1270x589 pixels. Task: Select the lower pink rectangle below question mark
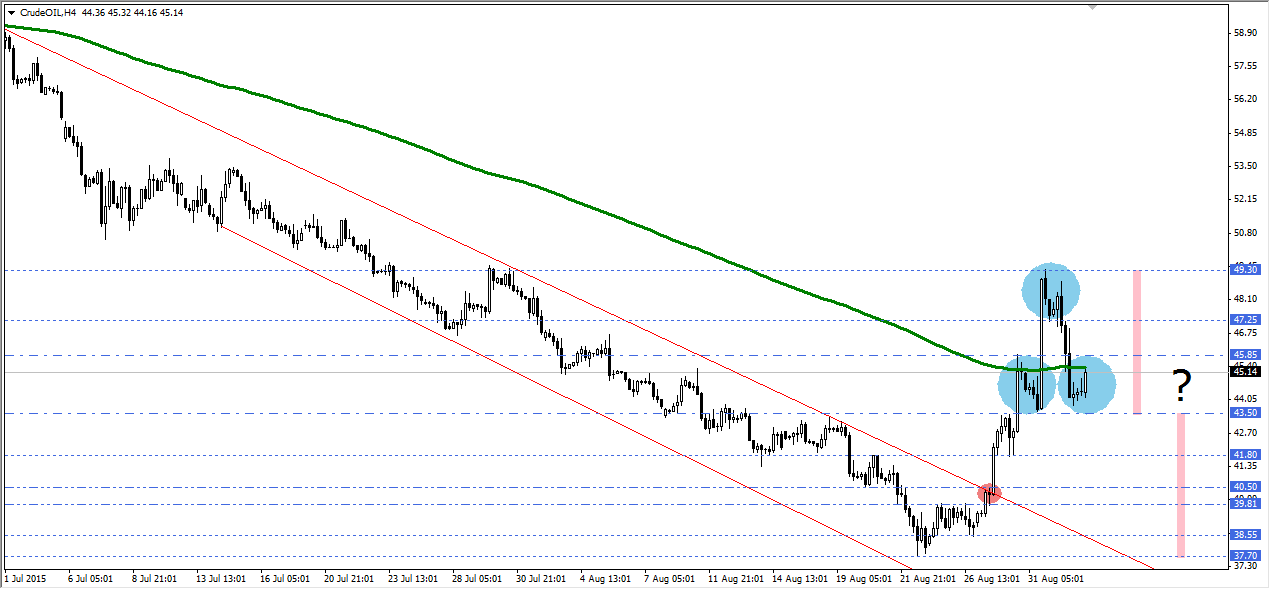(x=1181, y=484)
